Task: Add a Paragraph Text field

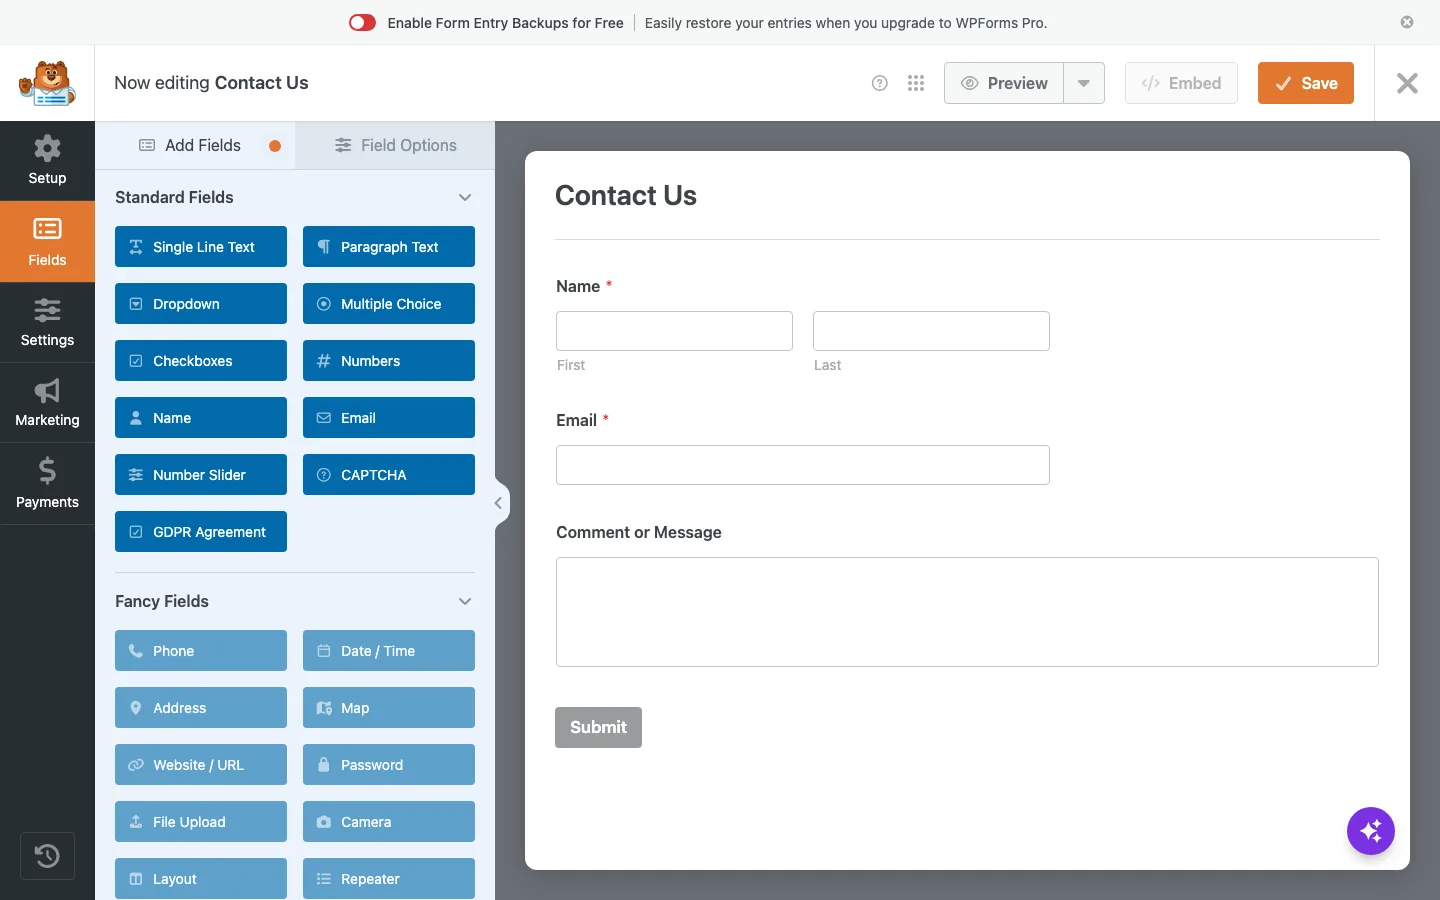Action: click(389, 247)
